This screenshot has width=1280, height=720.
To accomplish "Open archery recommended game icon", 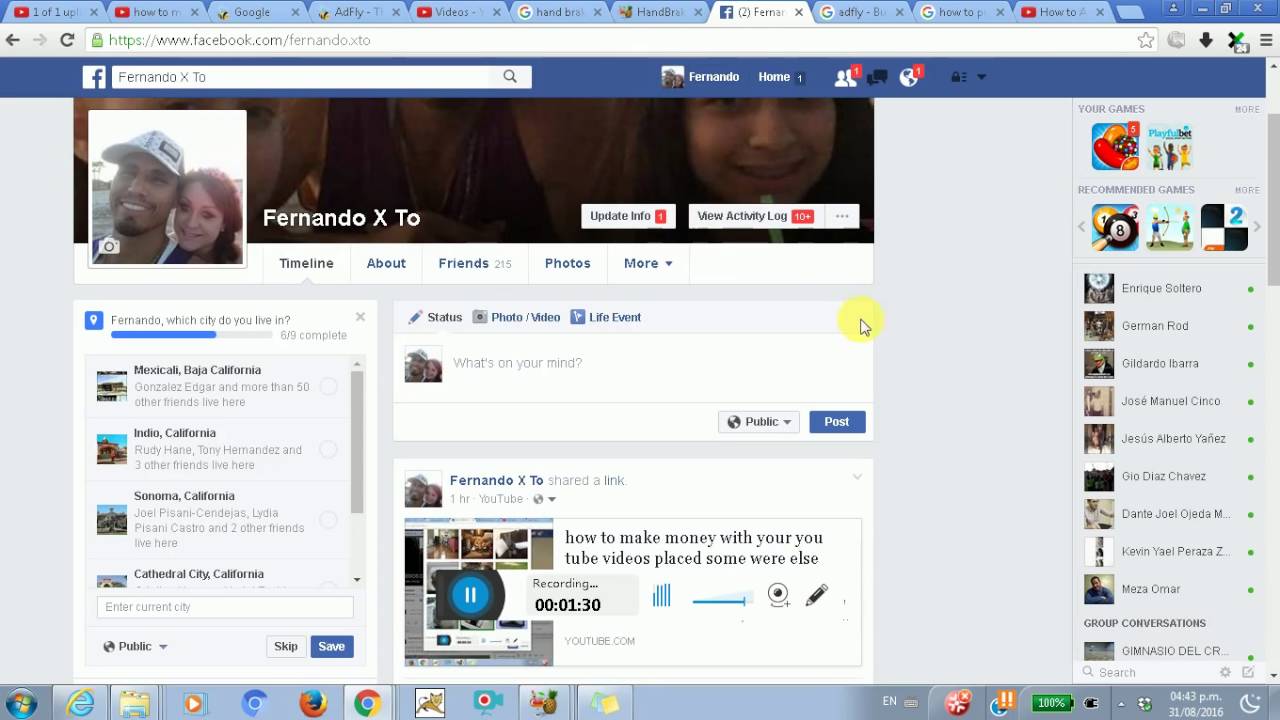I will point(1169,228).
